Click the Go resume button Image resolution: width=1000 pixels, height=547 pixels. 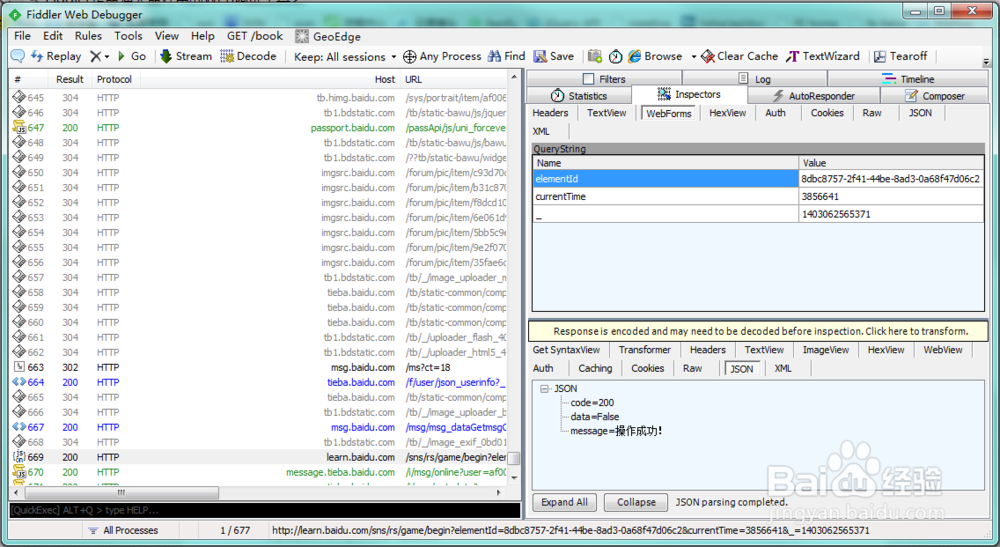(x=131, y=56)
